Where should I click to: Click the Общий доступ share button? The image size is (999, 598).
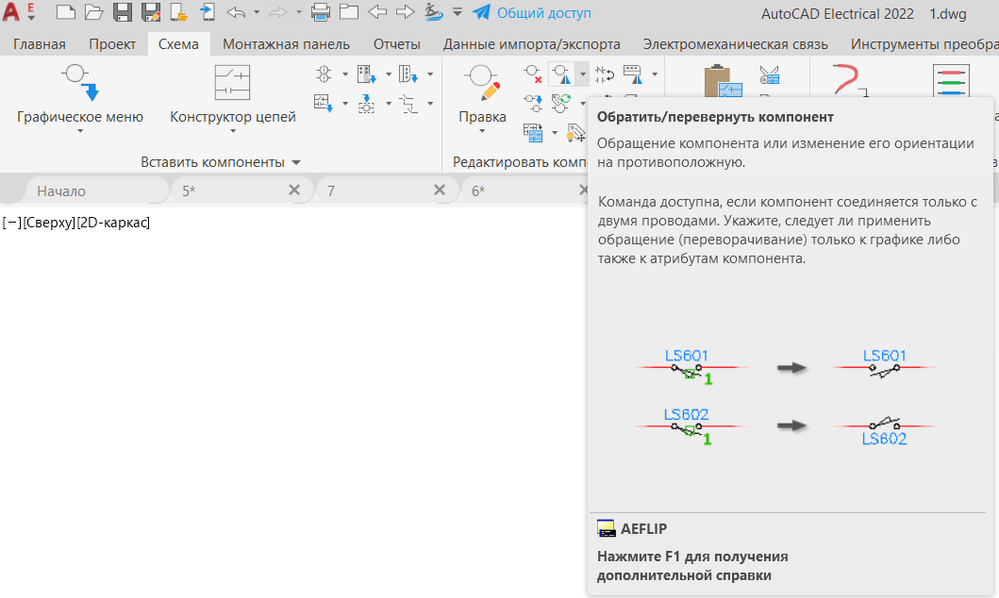click(532, 13)
